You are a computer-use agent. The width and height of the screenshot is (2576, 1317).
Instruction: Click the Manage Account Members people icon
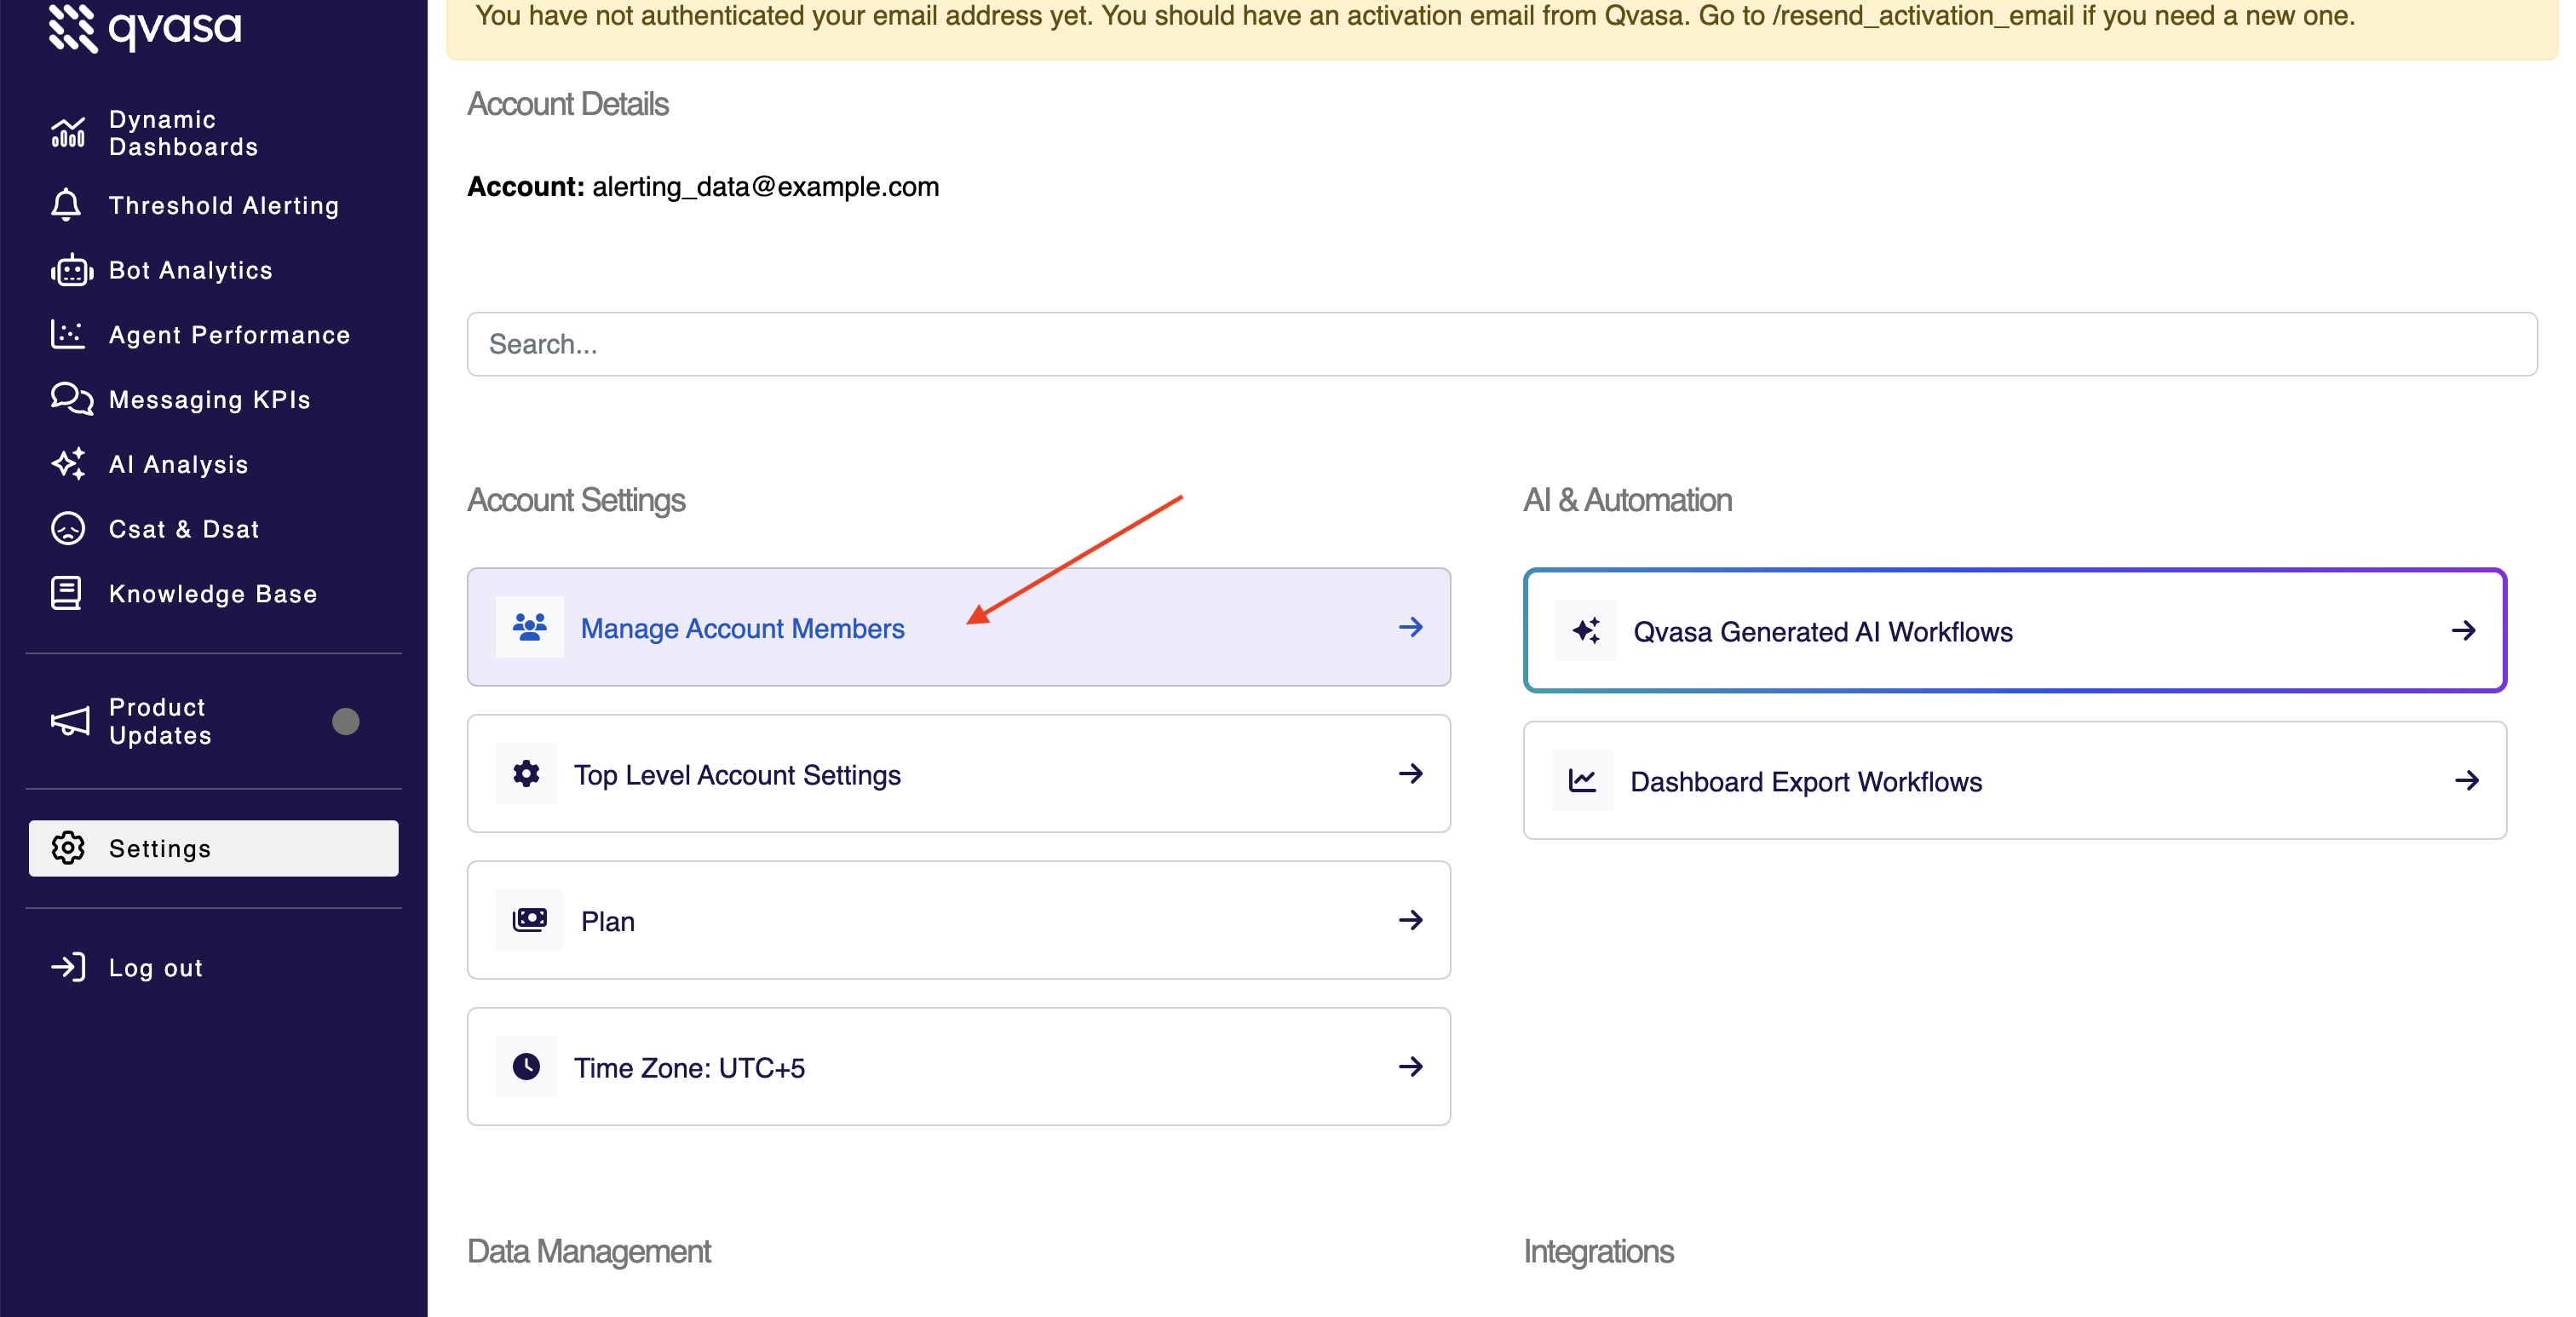(530, 627)
